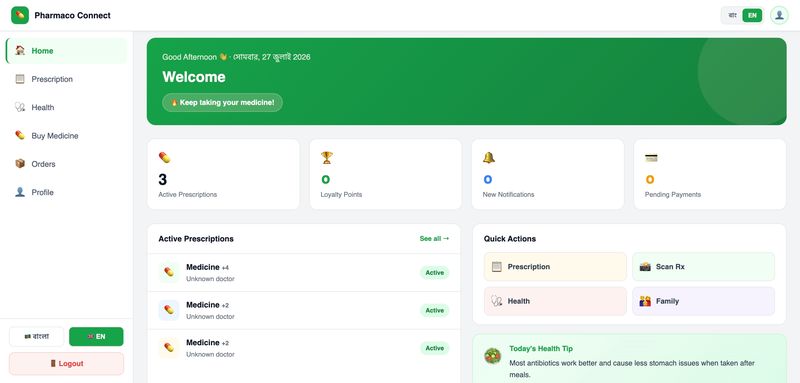800x383 pixels.
Task: Click the Home house icon in sidebar
Action: (20, 50)
